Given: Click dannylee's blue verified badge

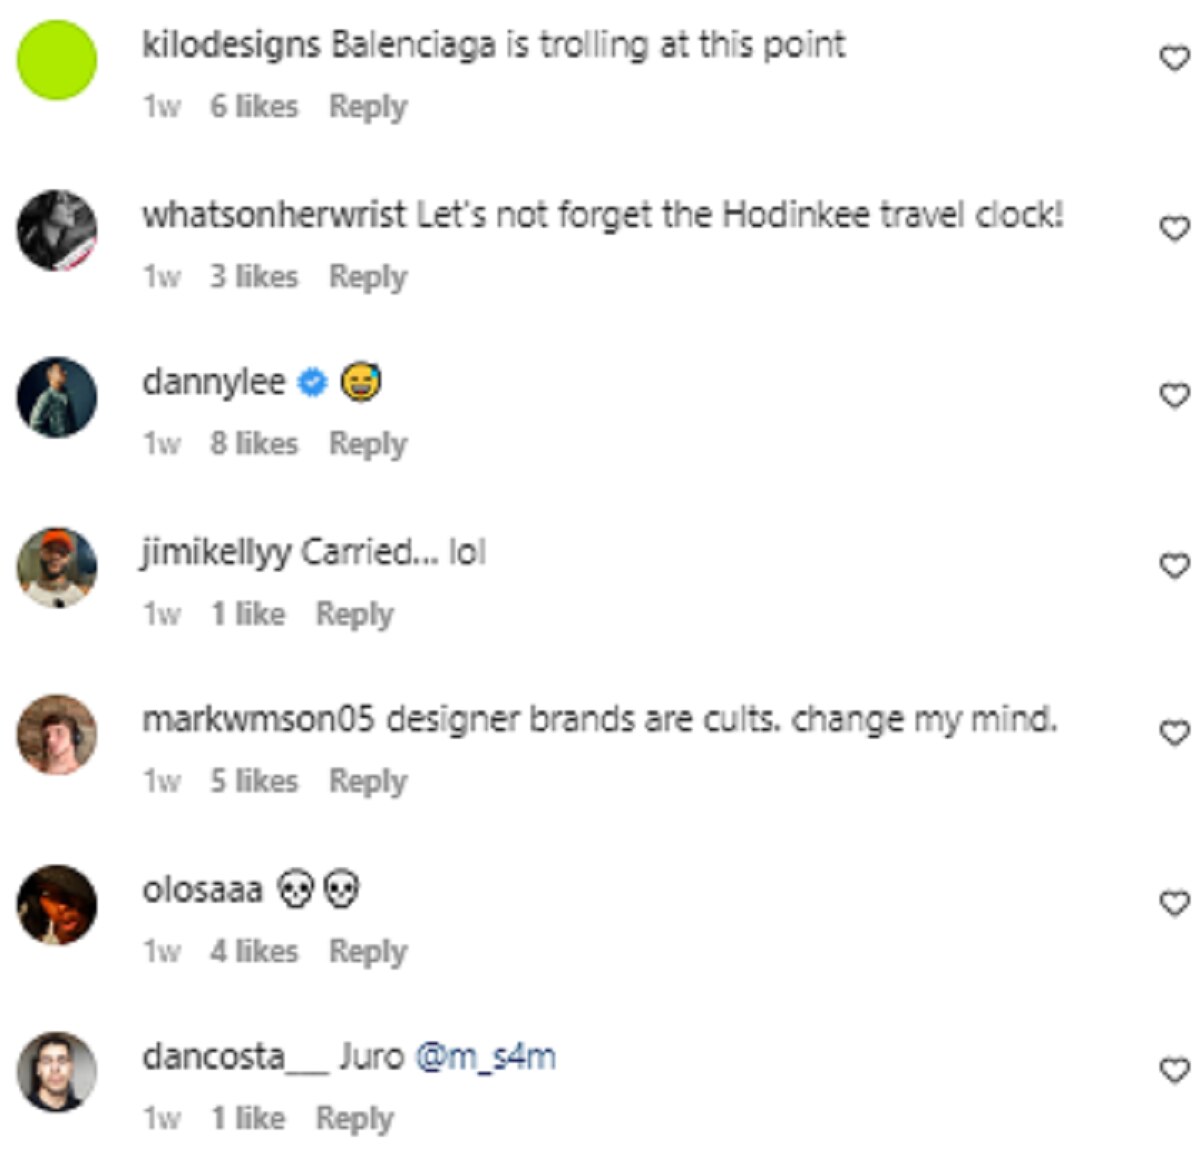Looking at the screenshot, I should [313, 382].
